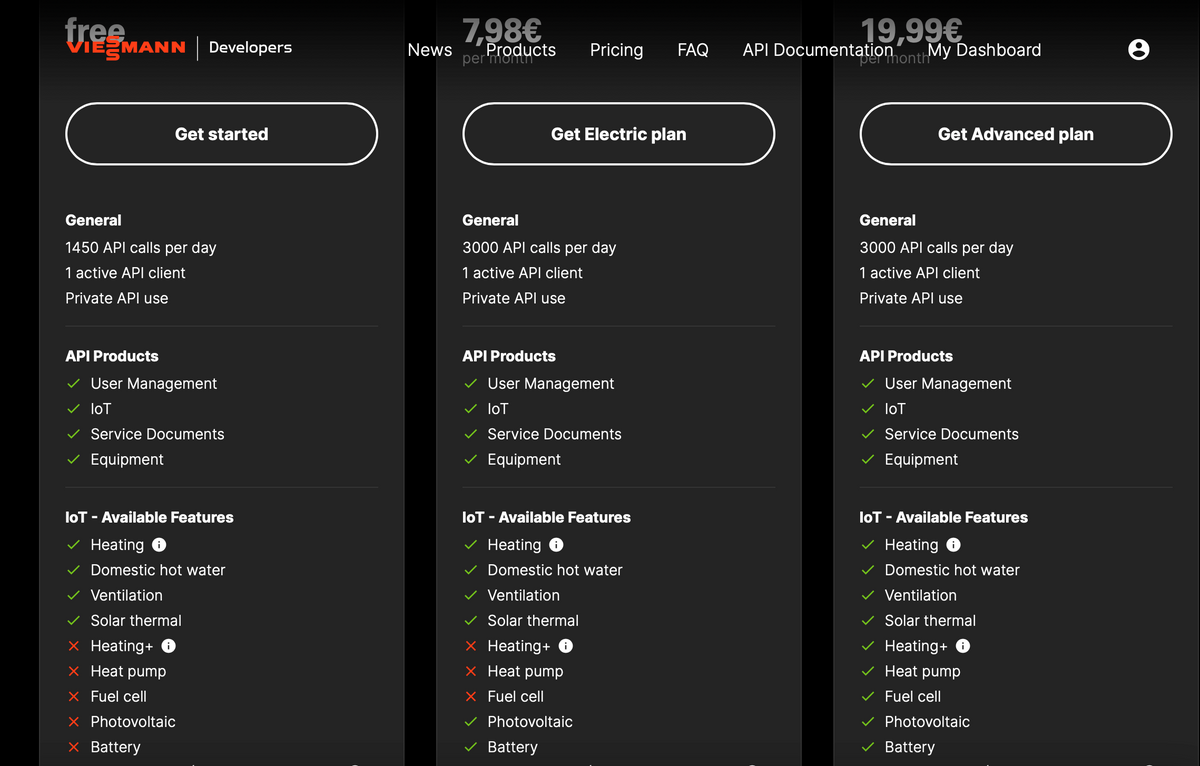Click Photovoltaic feature in Electric plan
Image resolution: width=1200 pixels, height=766 pixels.
(530, 722)
